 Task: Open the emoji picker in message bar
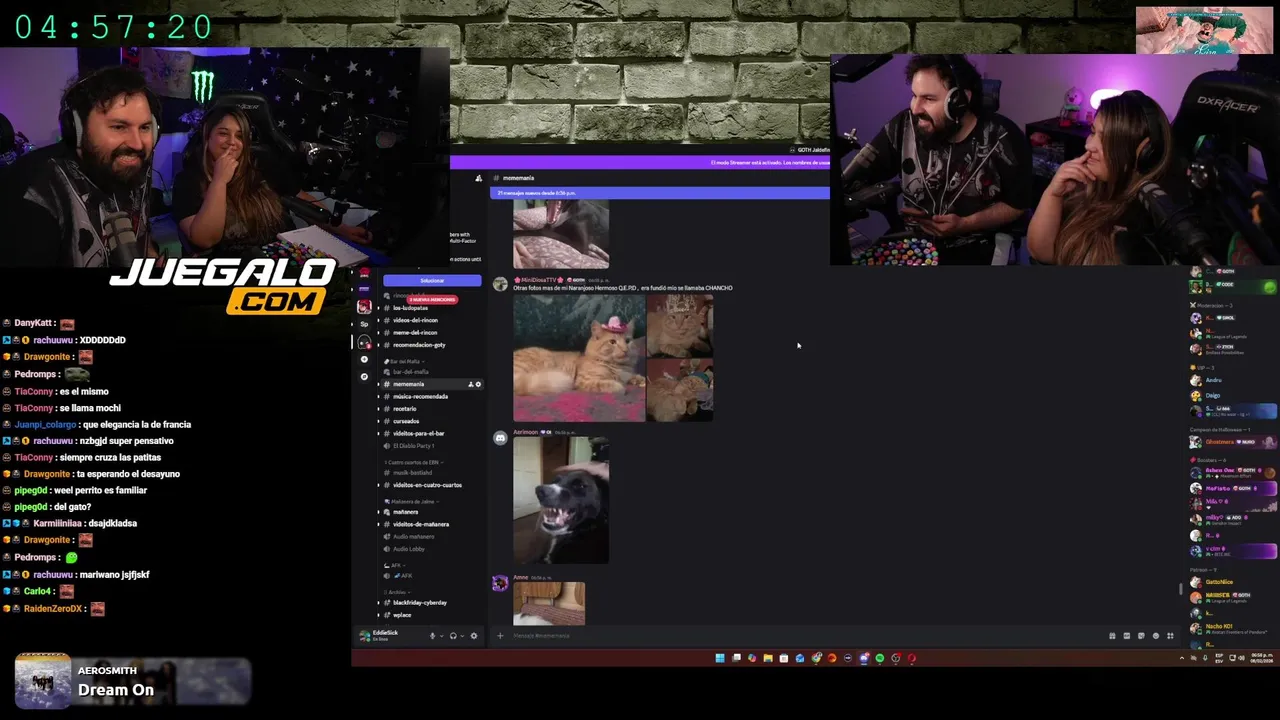click(x=1156, y=636)
